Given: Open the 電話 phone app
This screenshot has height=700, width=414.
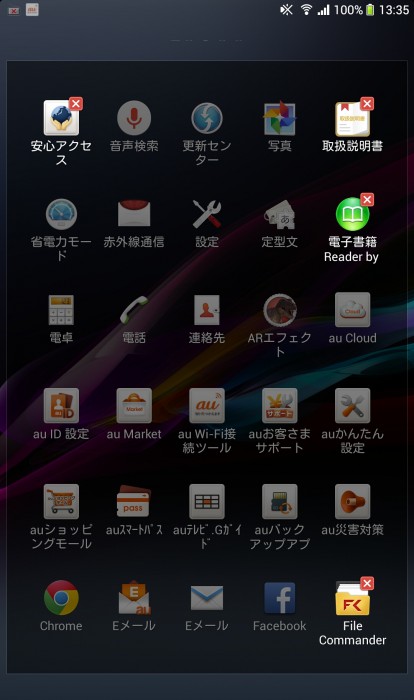Looking at the screenshot, I should tap(134, 310).
